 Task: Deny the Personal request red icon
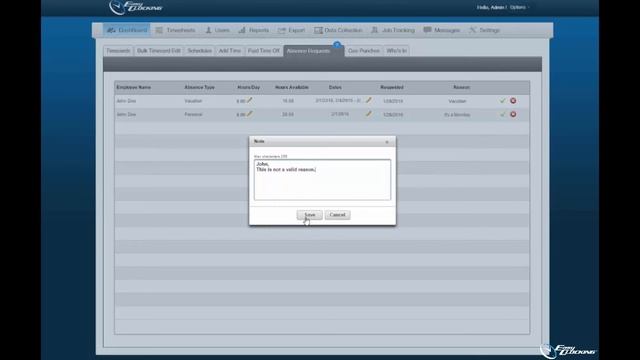point(513,114)
